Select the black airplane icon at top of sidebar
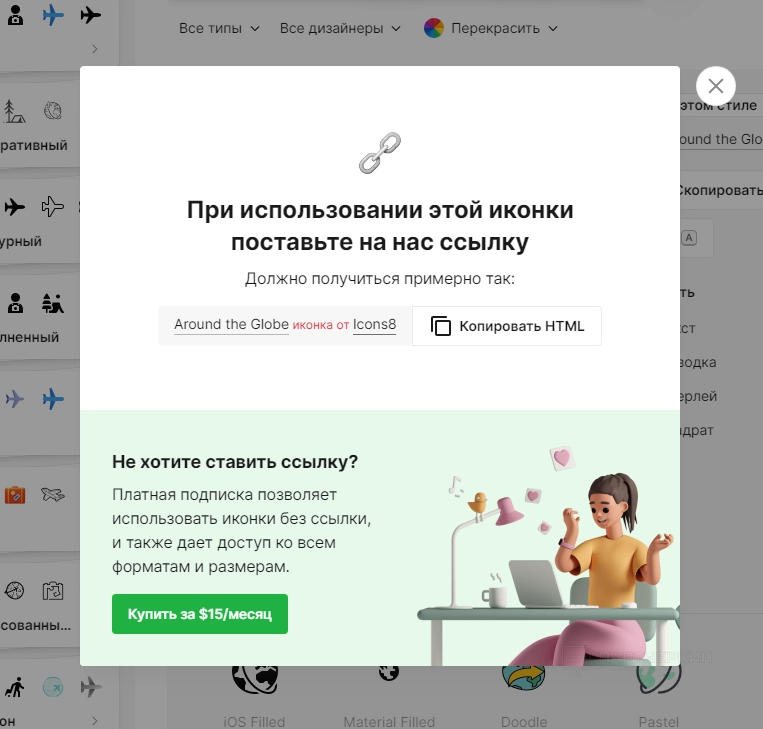The image size is (763, 729). point(91,15)
